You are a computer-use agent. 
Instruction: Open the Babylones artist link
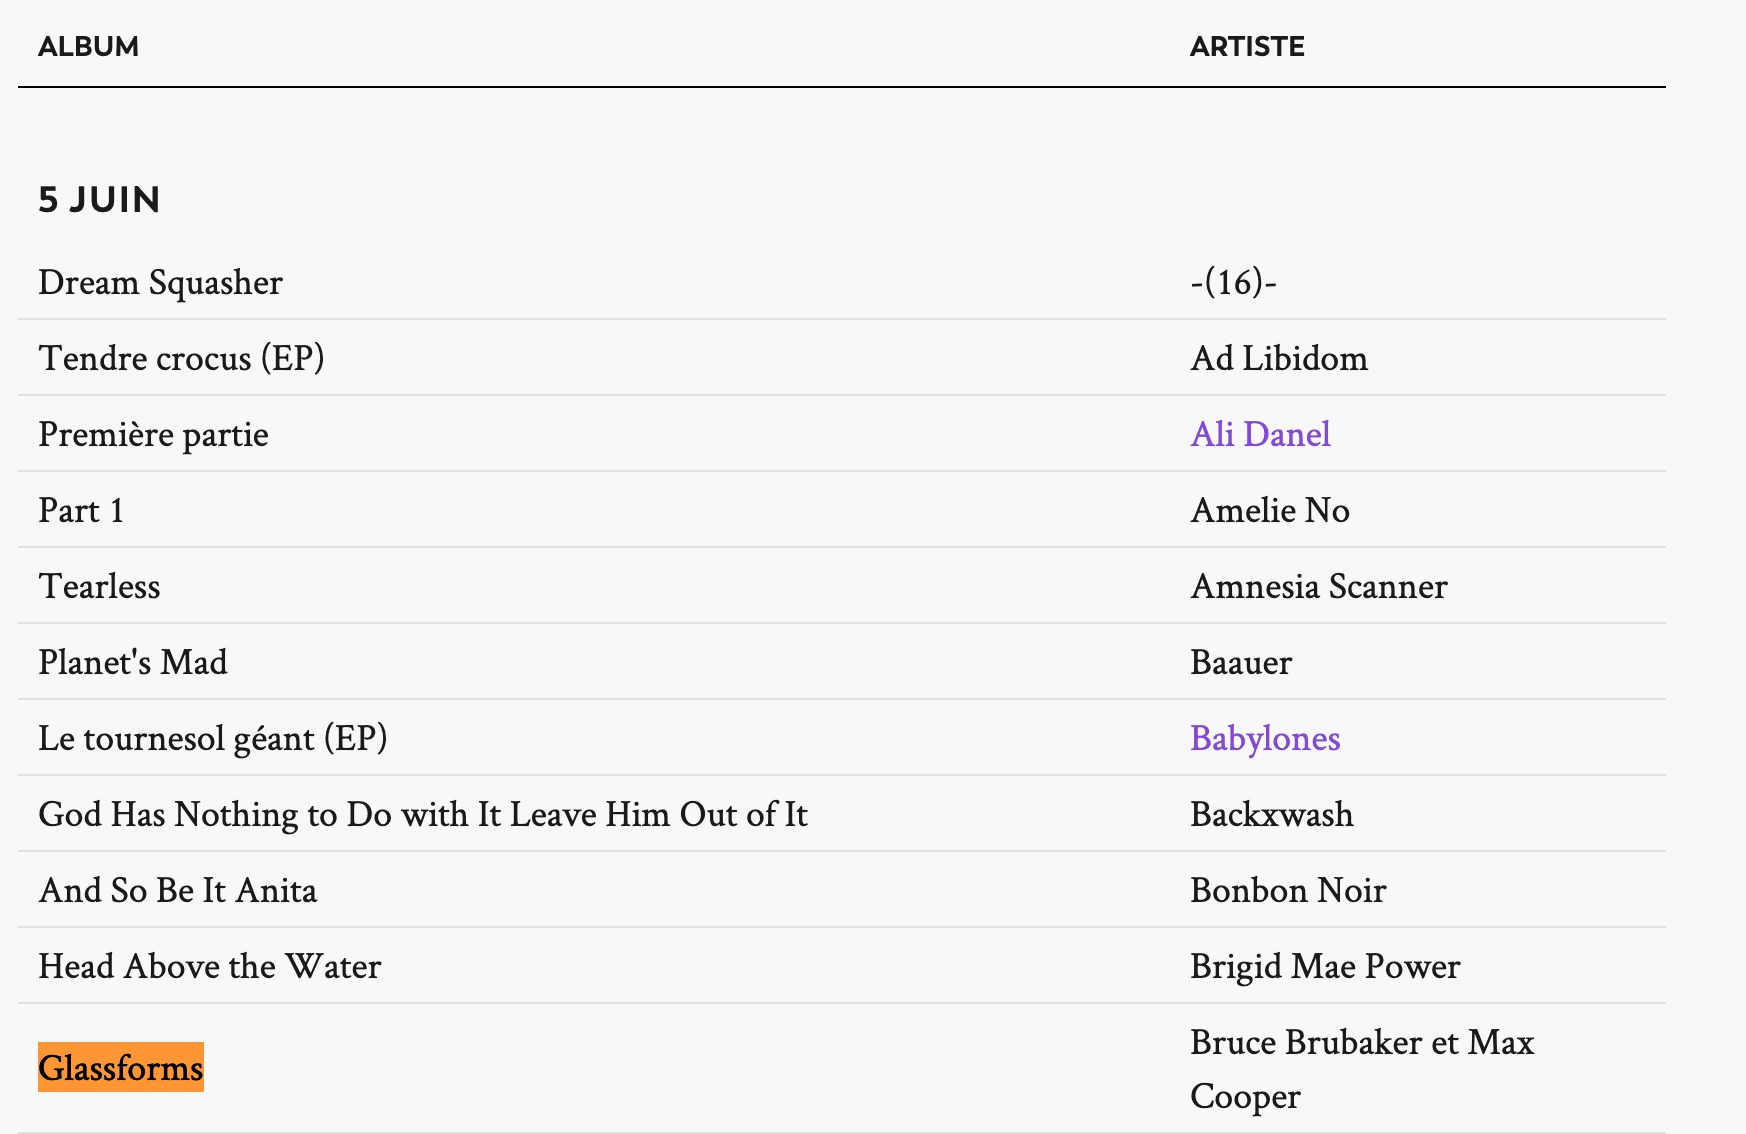tap(1265, 738)
